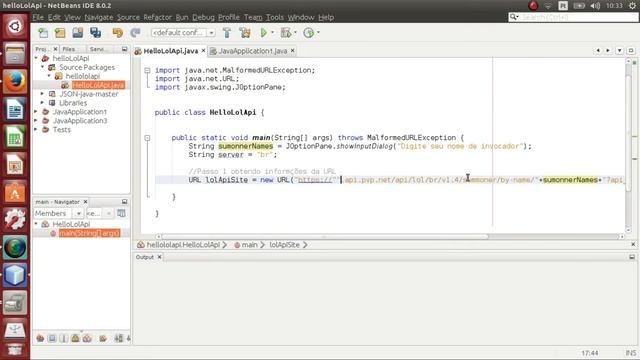Click the Redo toolbar icon
This screenshot has width=640, height=360.
pos(135,33)
